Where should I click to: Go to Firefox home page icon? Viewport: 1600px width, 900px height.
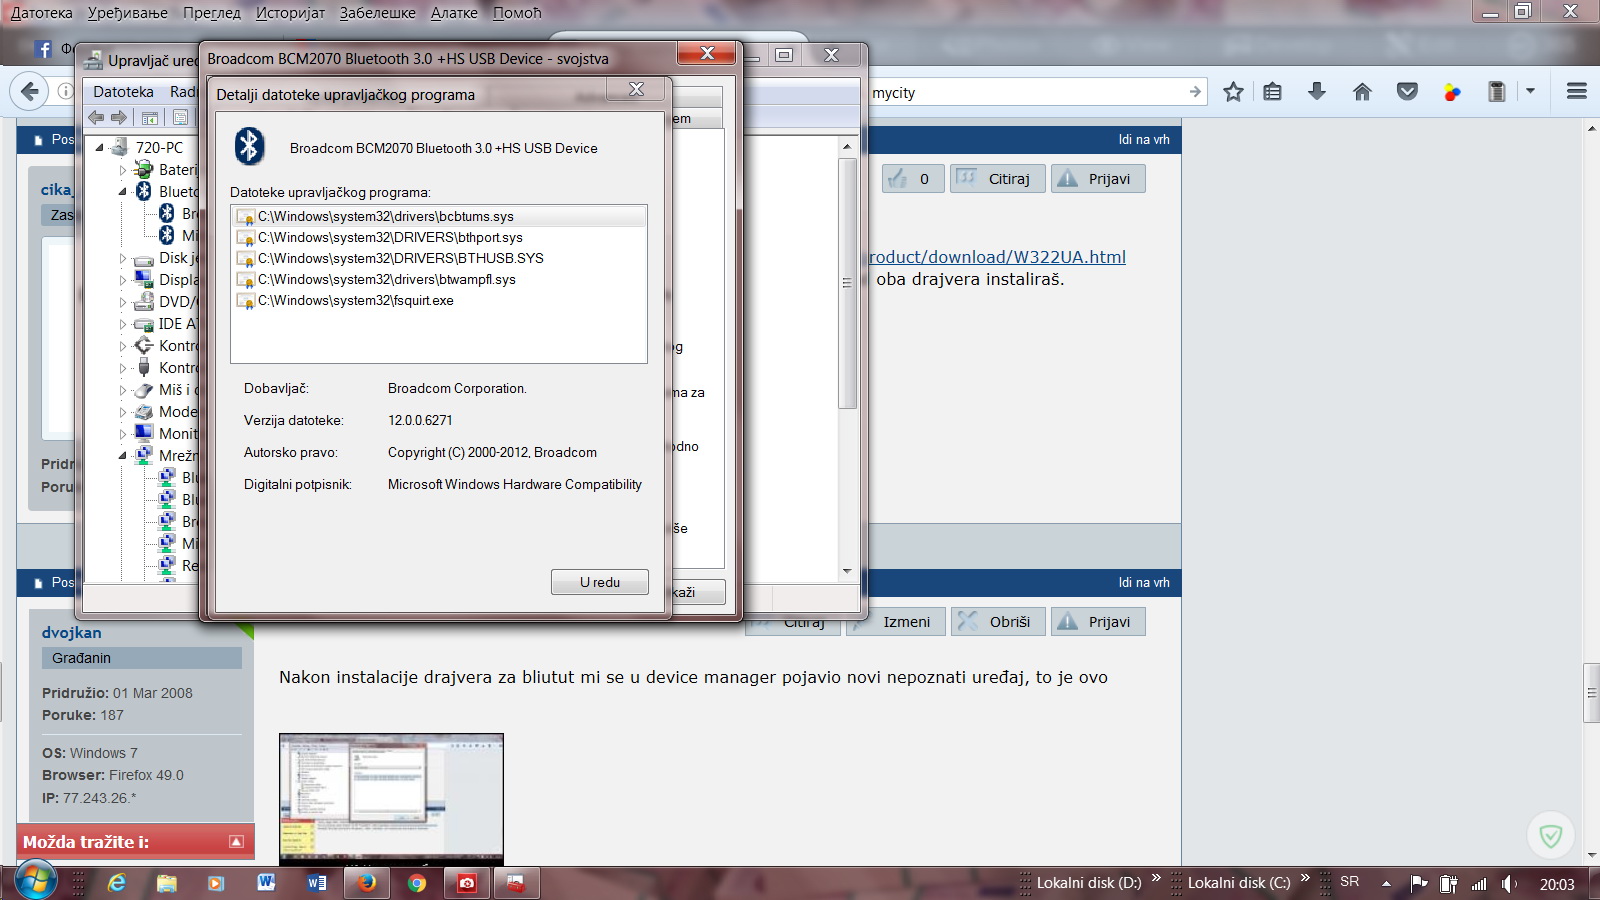pos(1362,92)
